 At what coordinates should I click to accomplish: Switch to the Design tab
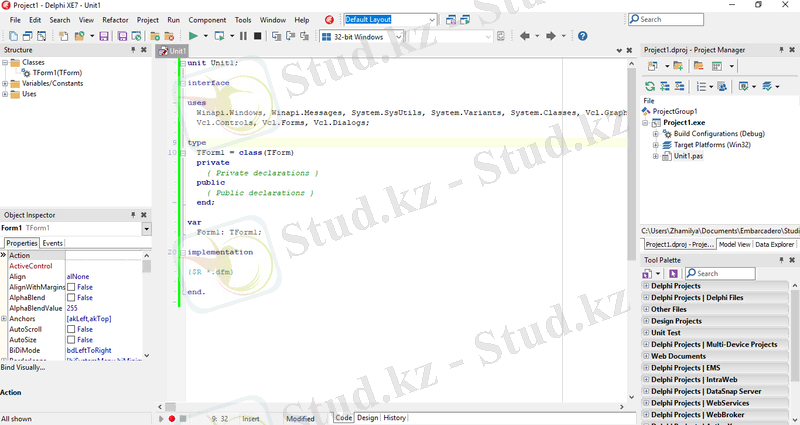(x=367, y=418)
